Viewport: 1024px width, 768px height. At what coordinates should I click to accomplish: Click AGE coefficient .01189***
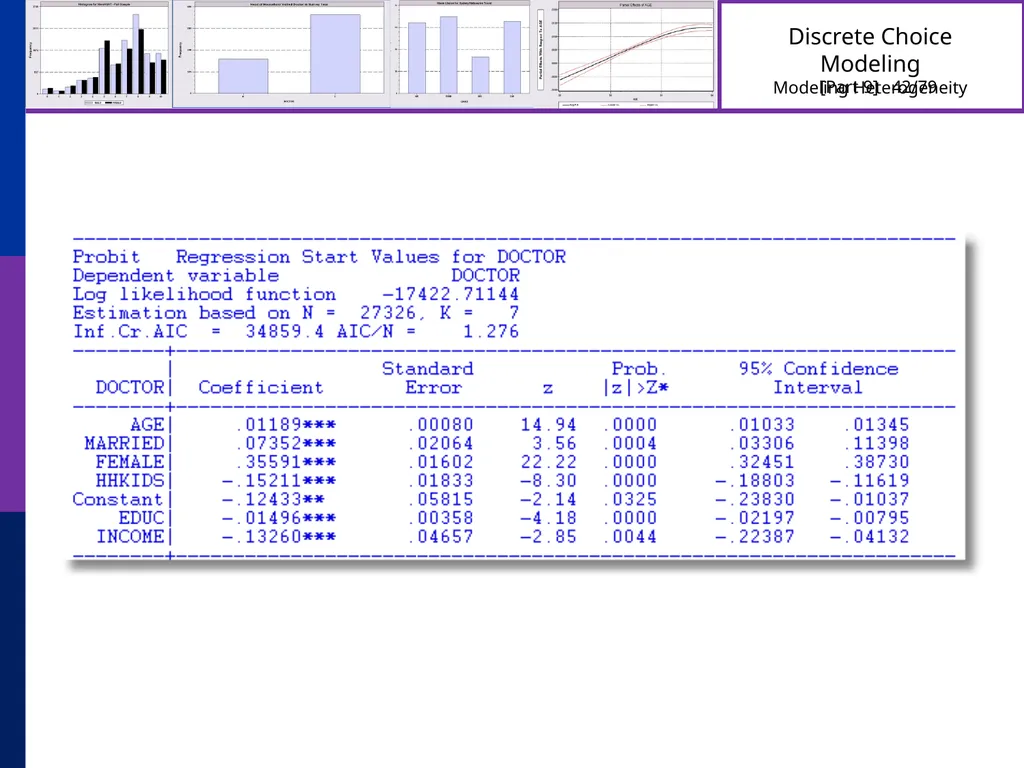[x=285, y=424]
